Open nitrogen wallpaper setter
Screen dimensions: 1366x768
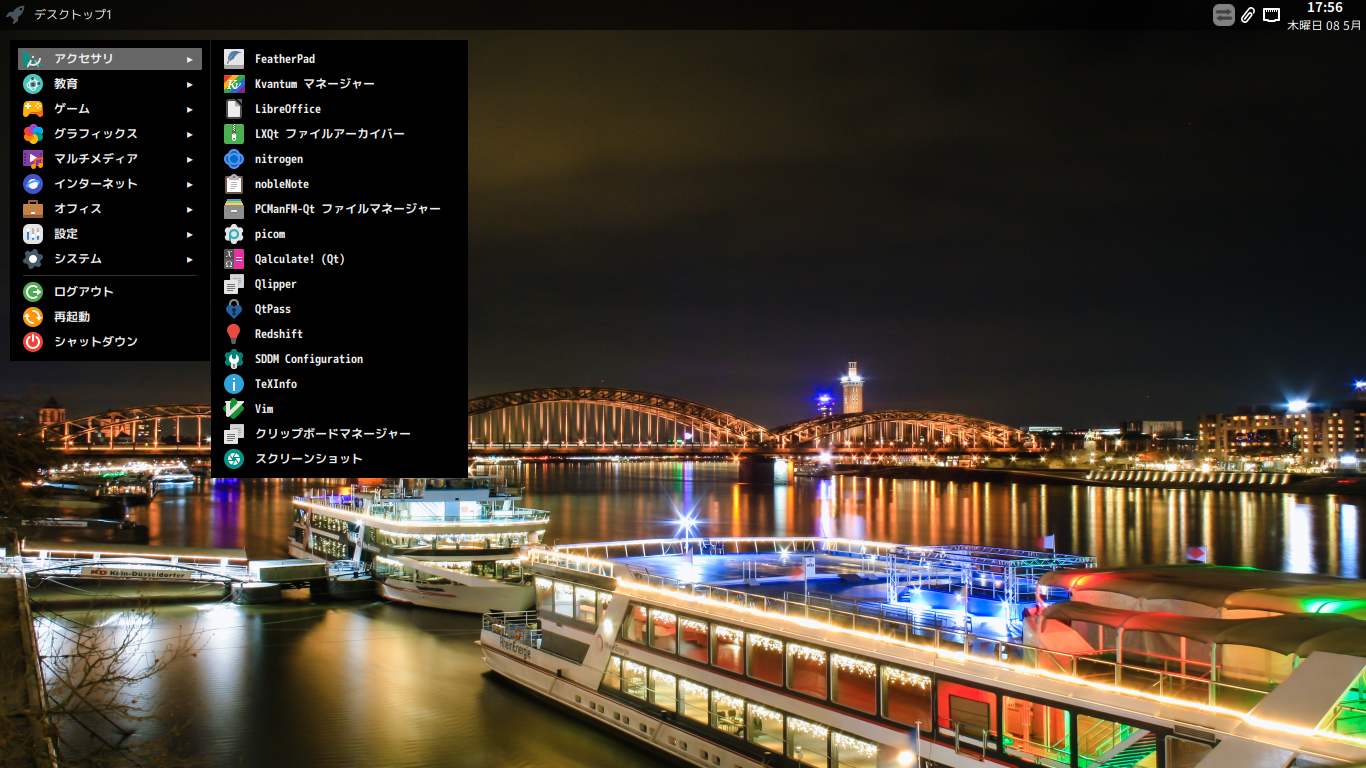click(x=277, y=158)
